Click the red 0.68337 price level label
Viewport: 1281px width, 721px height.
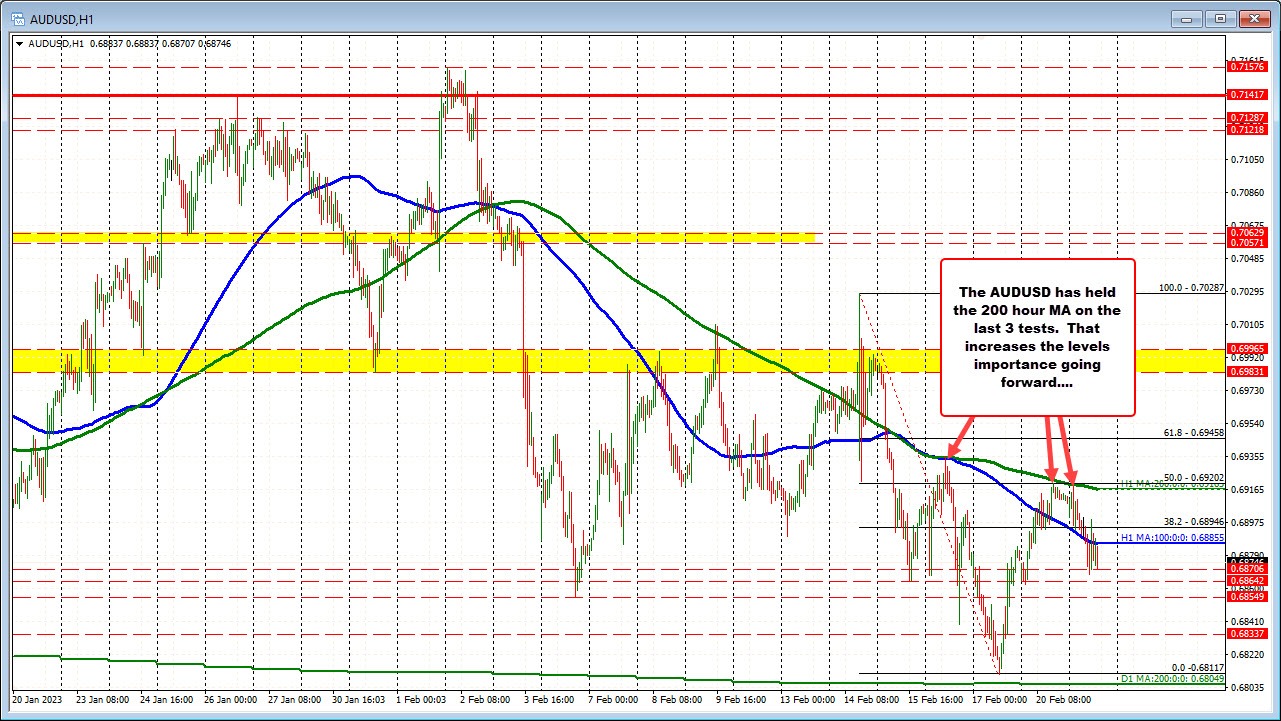pos(1248,634)
